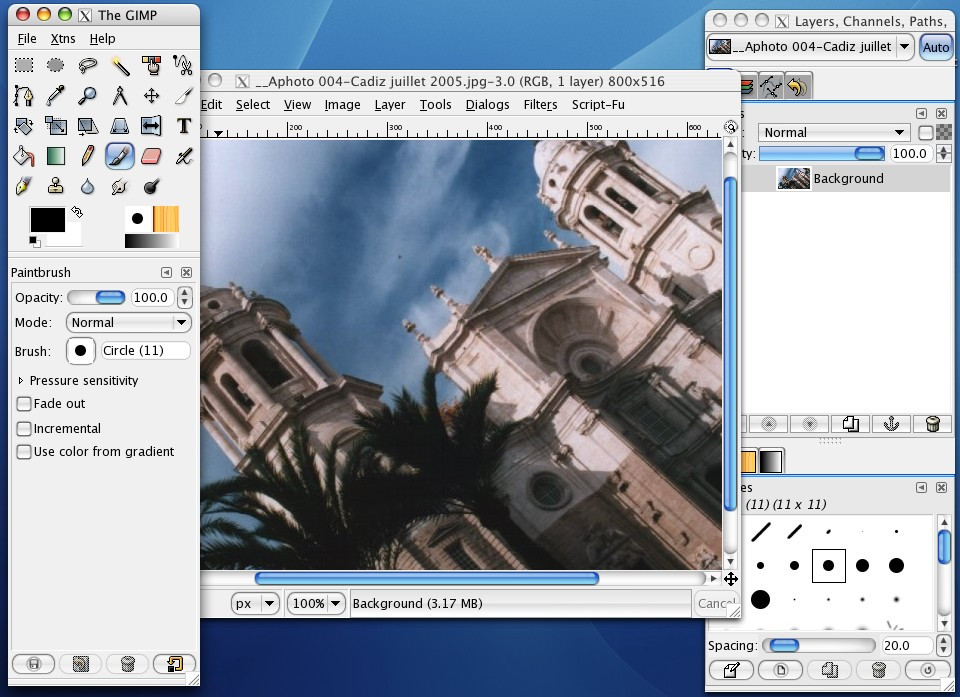Duplicate the layer using the copy icon
The height and width of the screenshot is (697, 960).
pos(851,424)
